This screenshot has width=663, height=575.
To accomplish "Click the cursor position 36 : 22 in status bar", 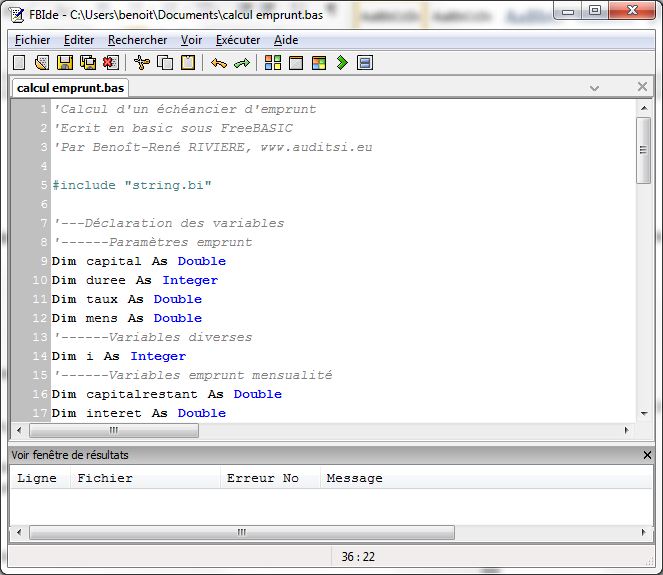I will pos(358,556).
